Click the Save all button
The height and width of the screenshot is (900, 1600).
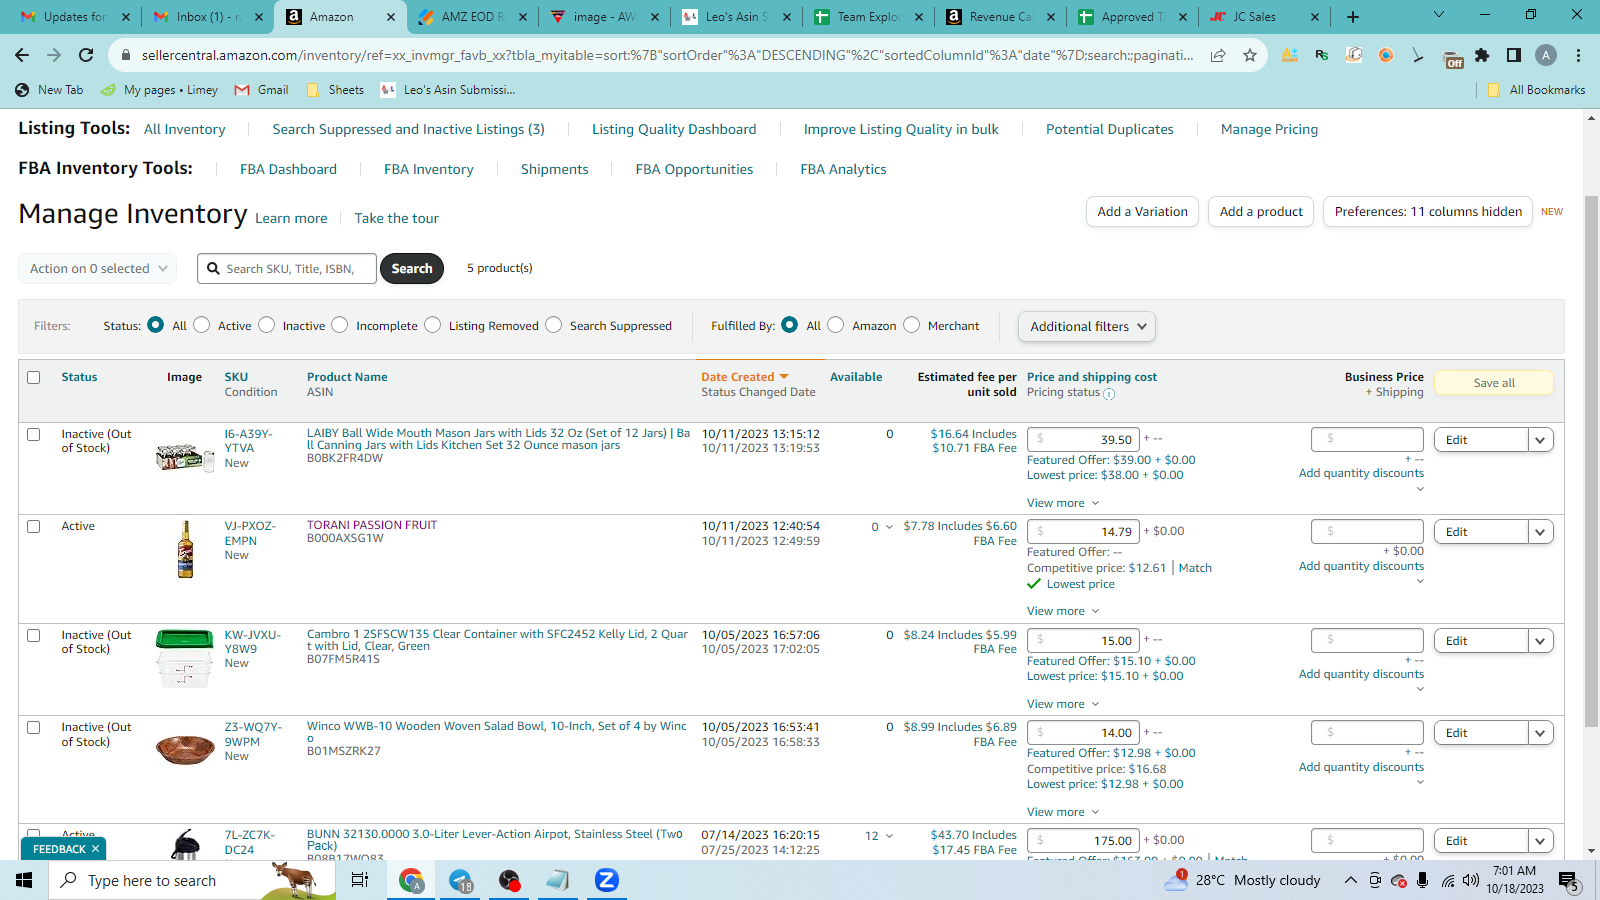tap(1494, 383)
